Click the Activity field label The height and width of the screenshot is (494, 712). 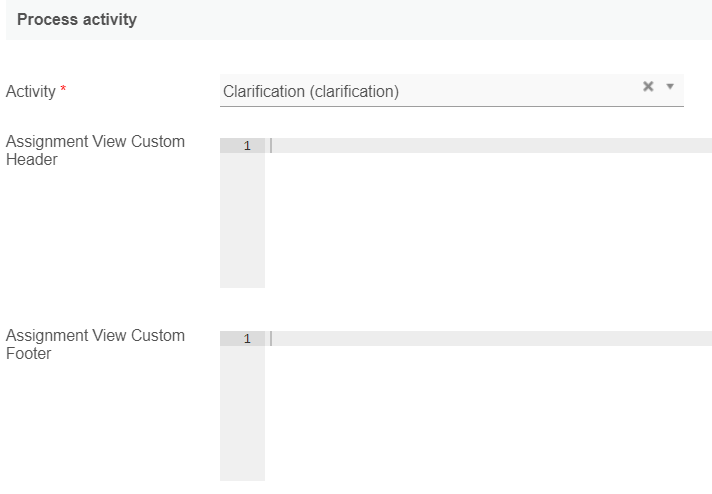(x=30, y=92)
